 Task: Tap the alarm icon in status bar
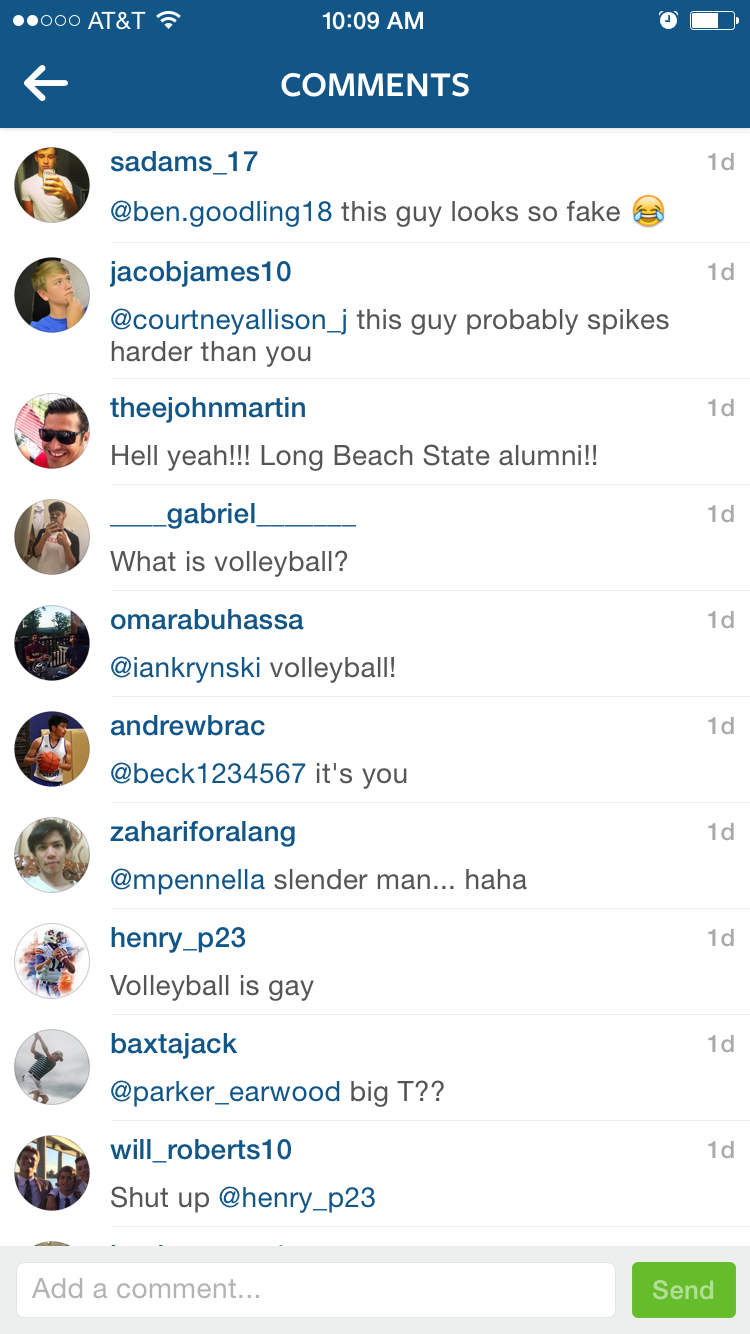[668, 21]
